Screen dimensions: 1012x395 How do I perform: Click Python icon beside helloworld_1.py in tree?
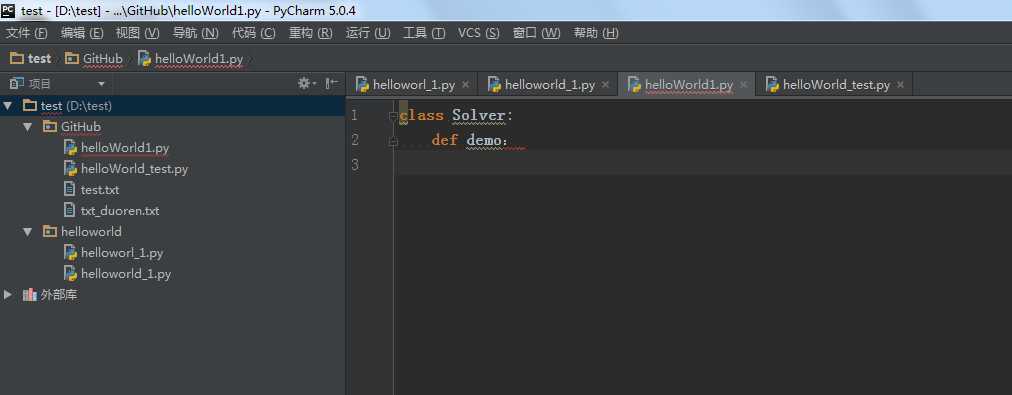point(70,273)
